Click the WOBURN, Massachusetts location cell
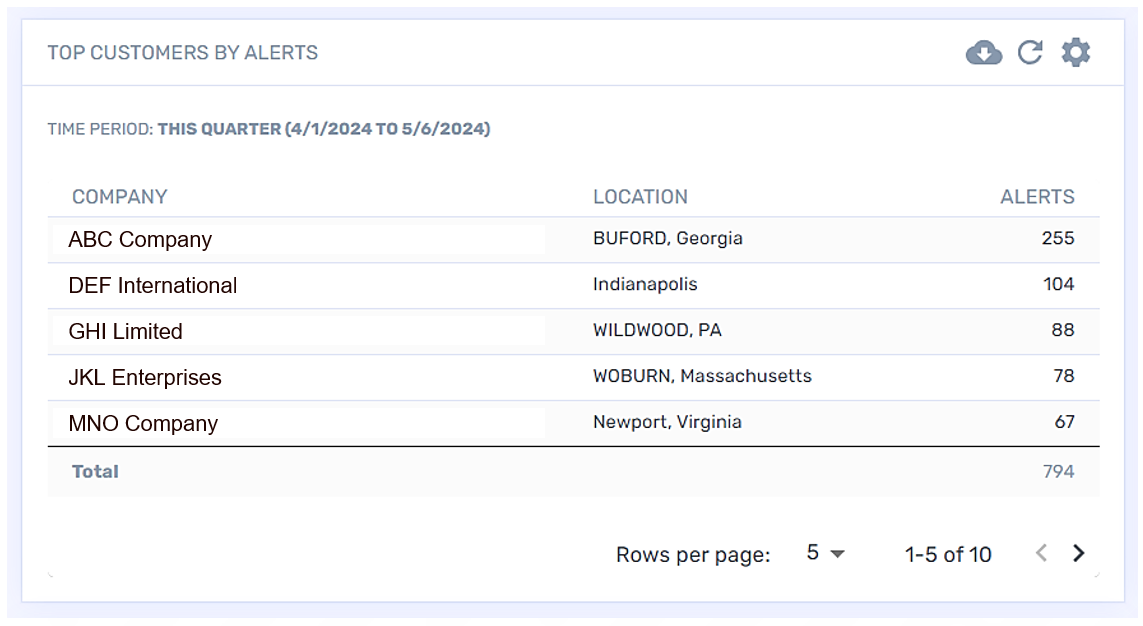Screen dimensions: 1143x626 tap(702, 377)
